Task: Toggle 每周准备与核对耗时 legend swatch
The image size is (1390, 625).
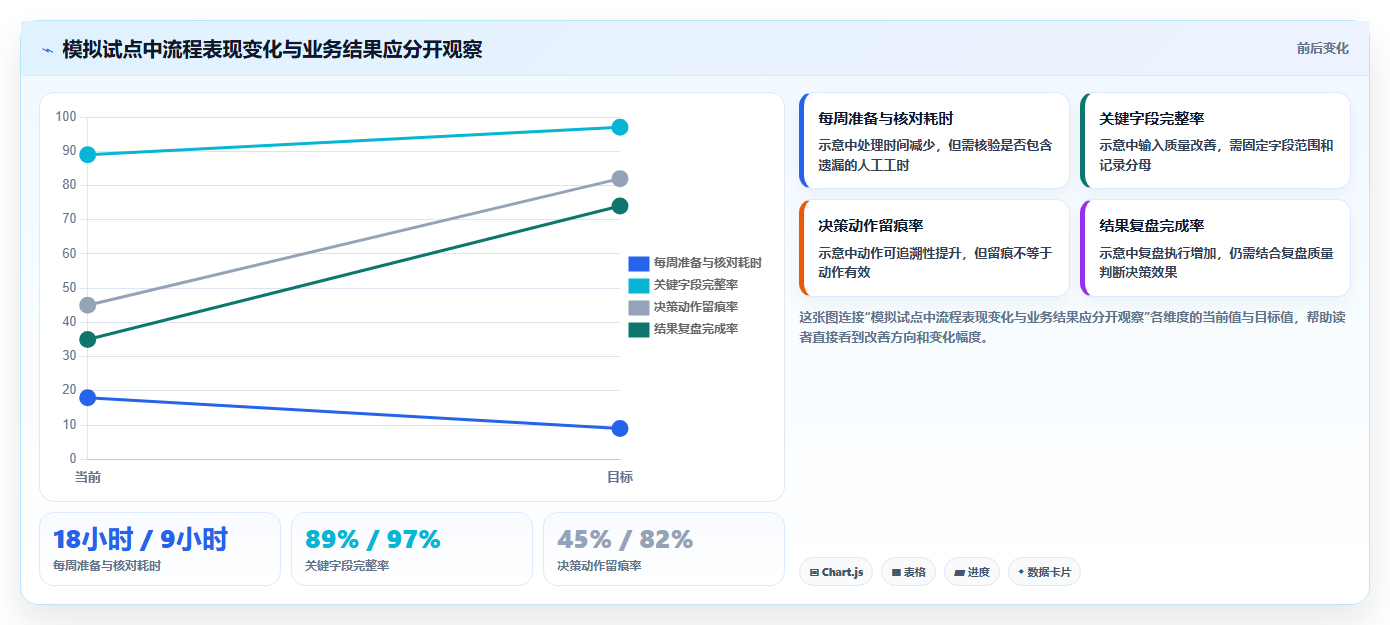Action: click(638, 263)
